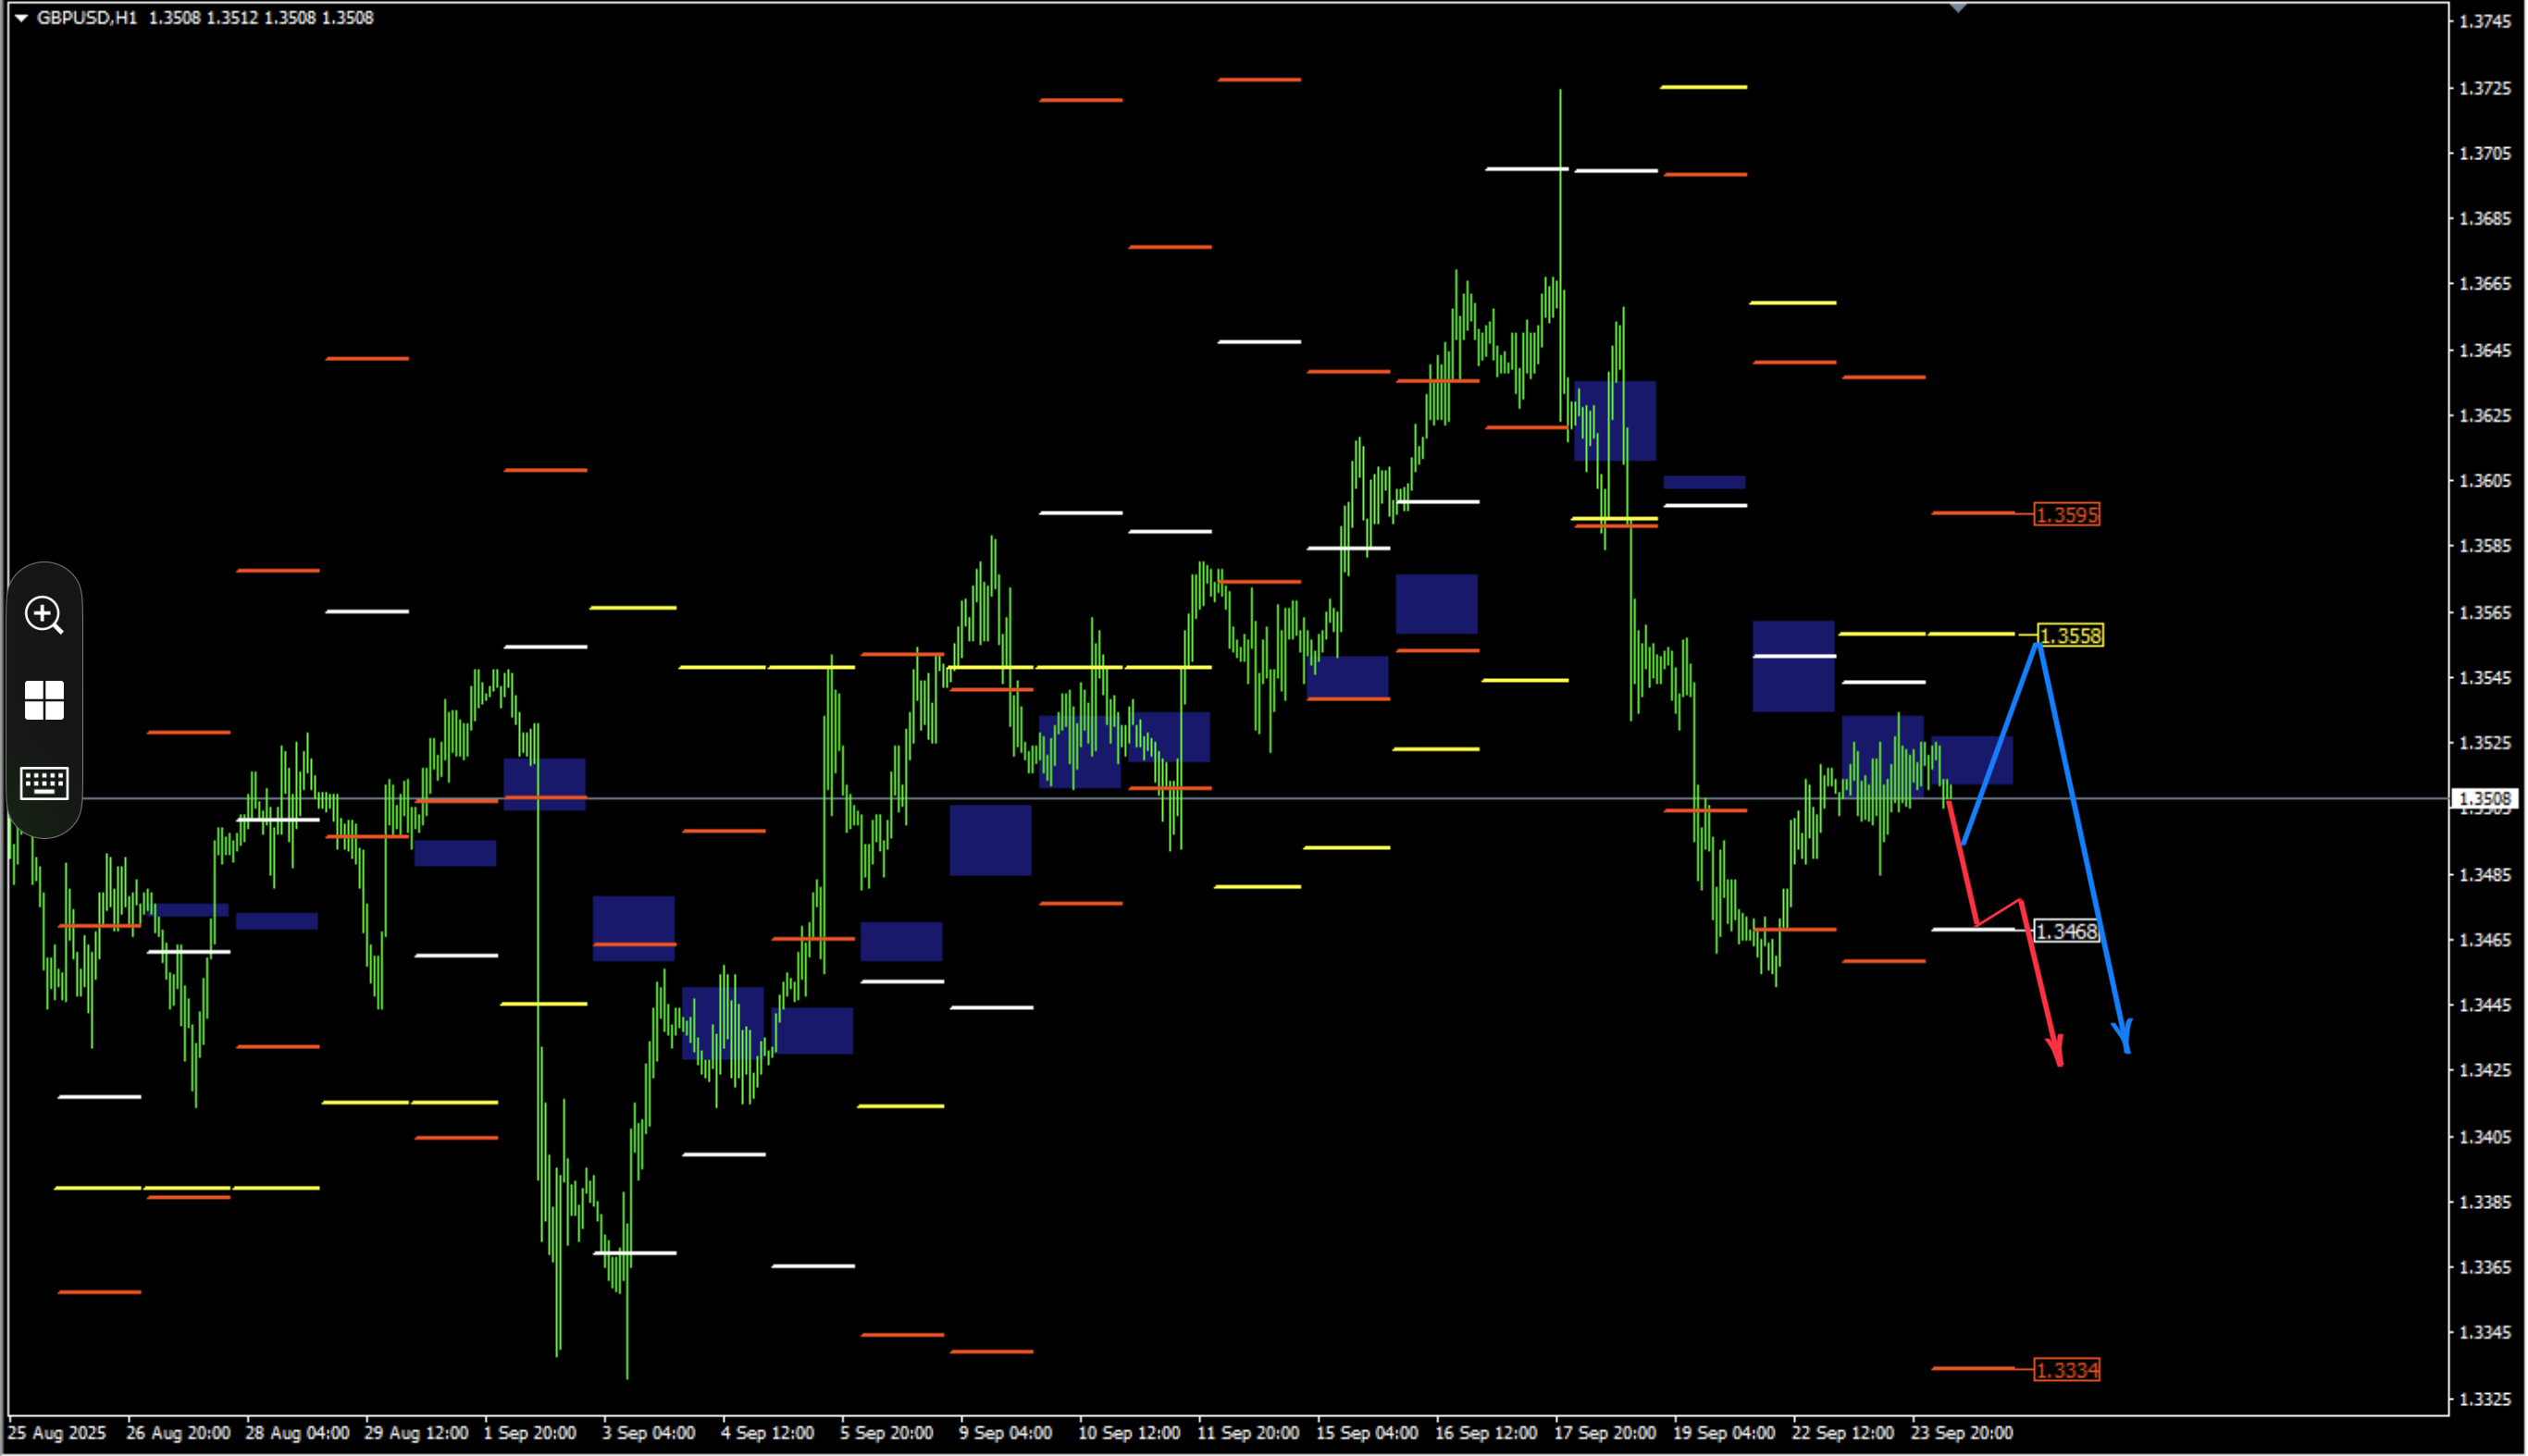
Task: Click the GBPUSD,H1 symbol title text
Action: click(86, 18)
